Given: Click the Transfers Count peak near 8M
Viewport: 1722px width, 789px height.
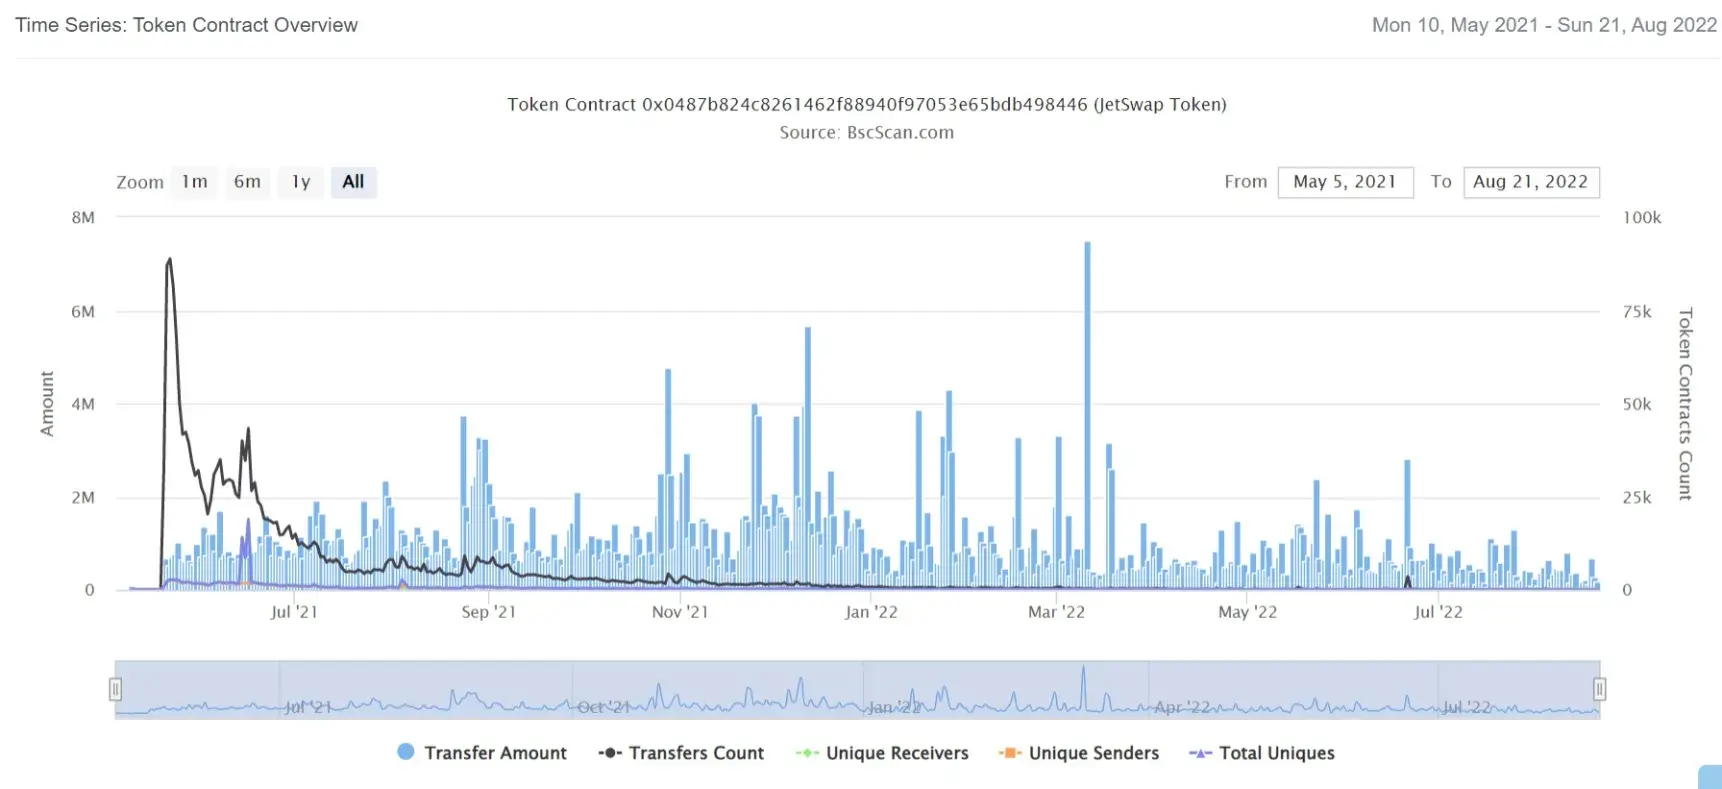Looking at the screenshot, I should point(169,260).
